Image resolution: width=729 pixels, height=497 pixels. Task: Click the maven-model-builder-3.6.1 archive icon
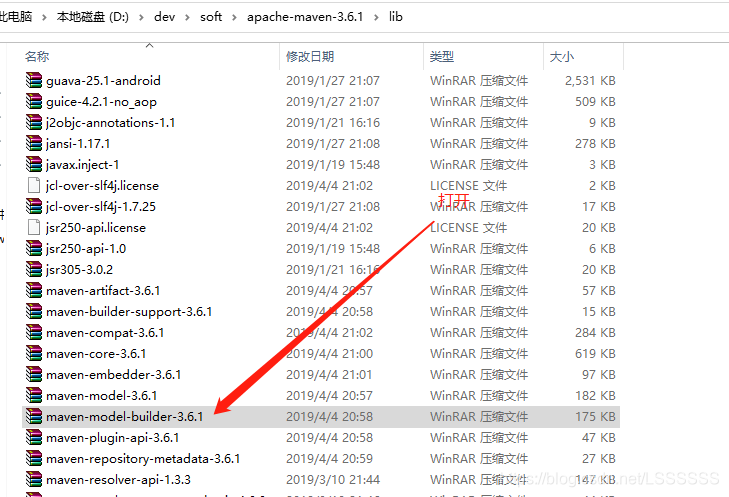pyautogui.click(x=34, y=417)
